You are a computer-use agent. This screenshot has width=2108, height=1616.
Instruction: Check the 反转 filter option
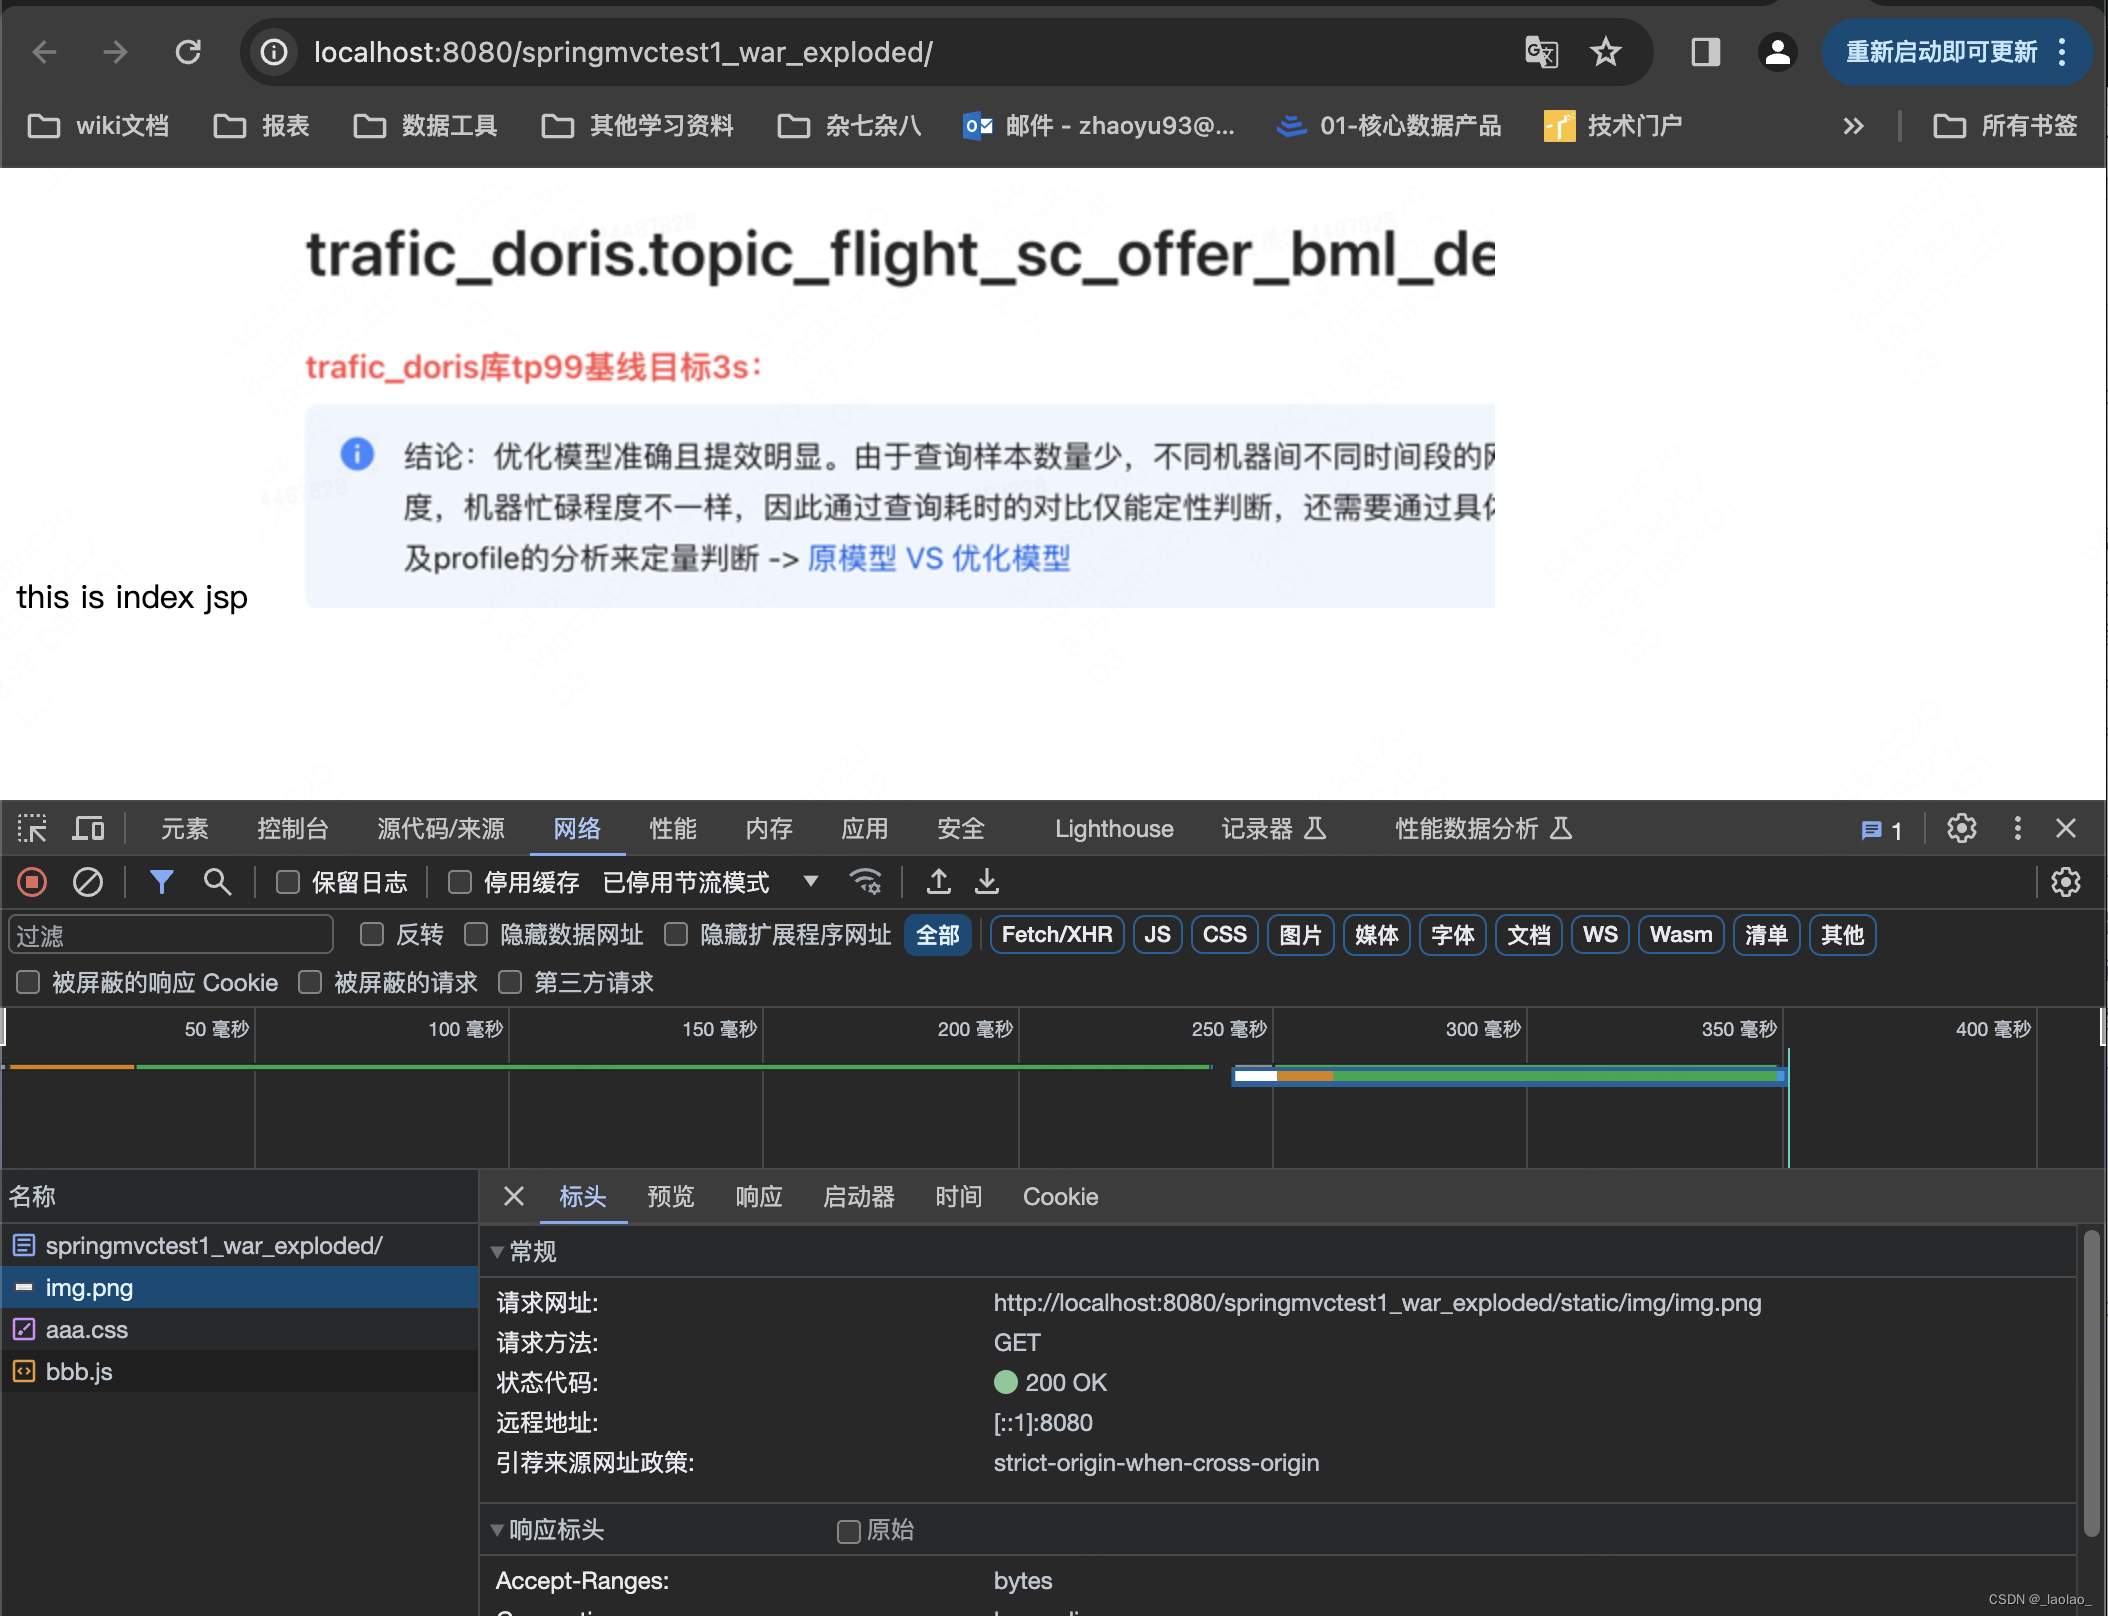372,935
